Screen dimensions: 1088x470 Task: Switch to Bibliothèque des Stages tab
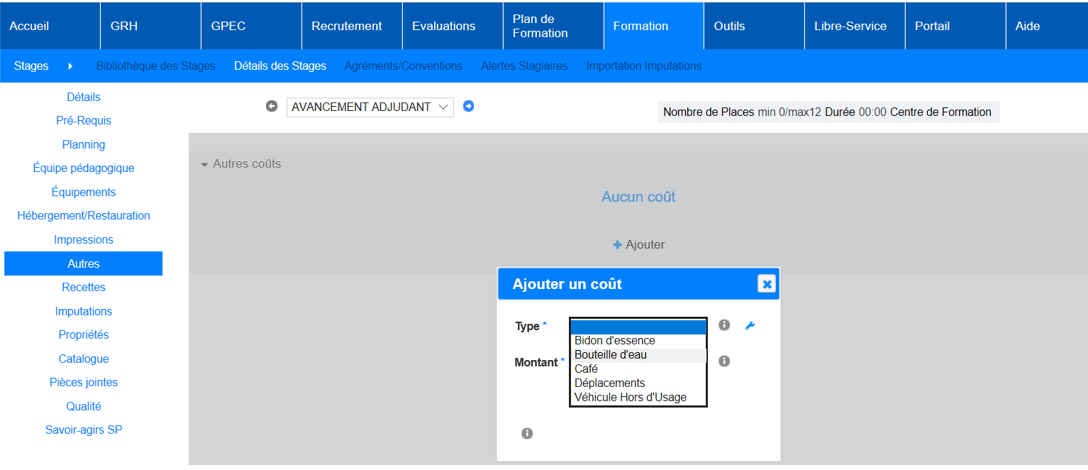(155, 66)
